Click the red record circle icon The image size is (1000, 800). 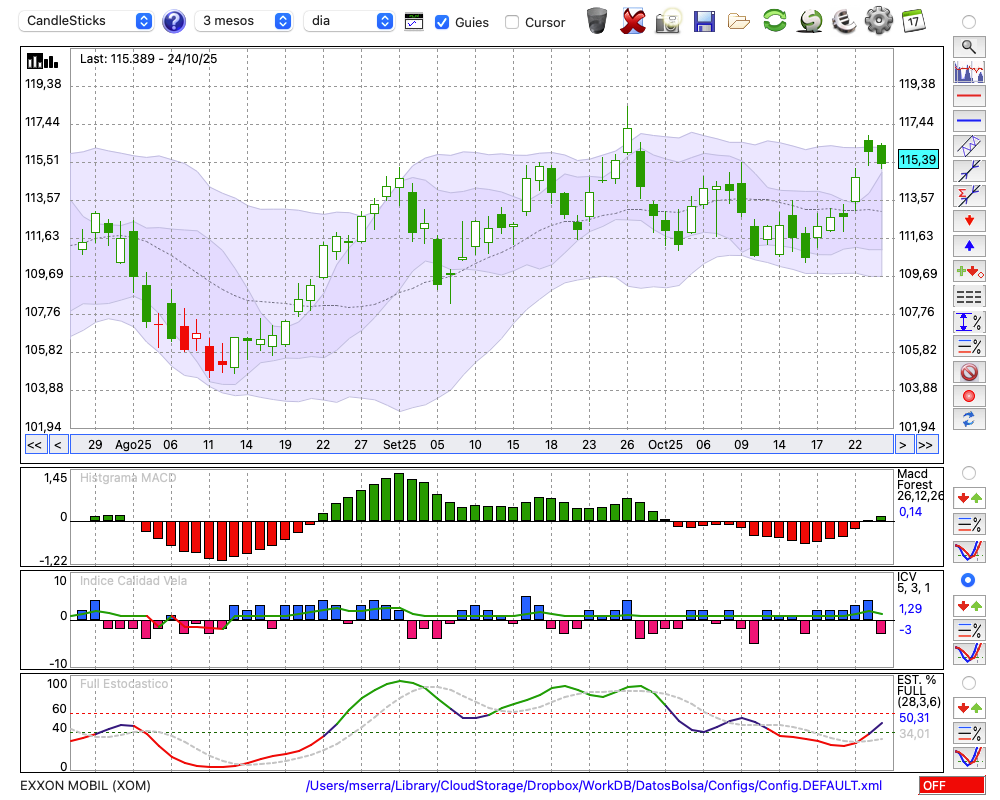coord(969,396)
